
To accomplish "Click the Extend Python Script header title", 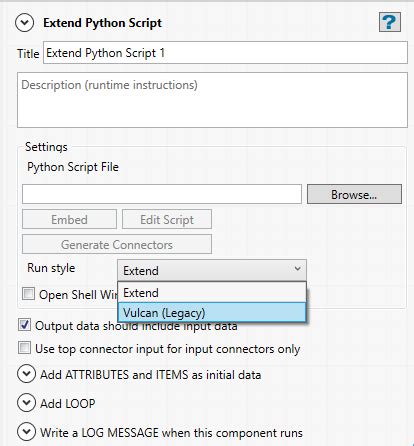I will pyautogui.click(x=103, y=23).
